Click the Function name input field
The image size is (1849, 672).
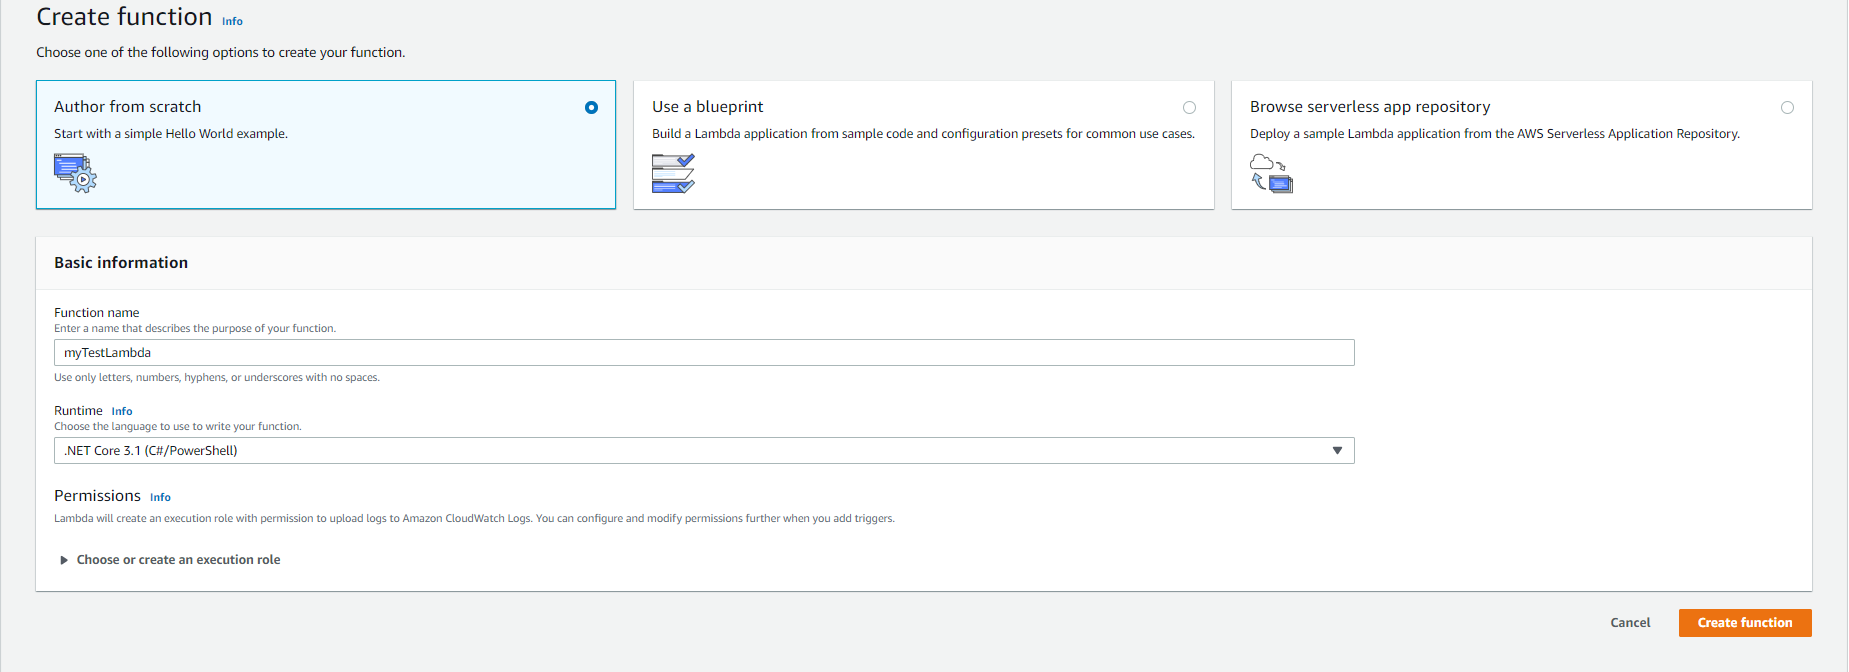(704, 353)
